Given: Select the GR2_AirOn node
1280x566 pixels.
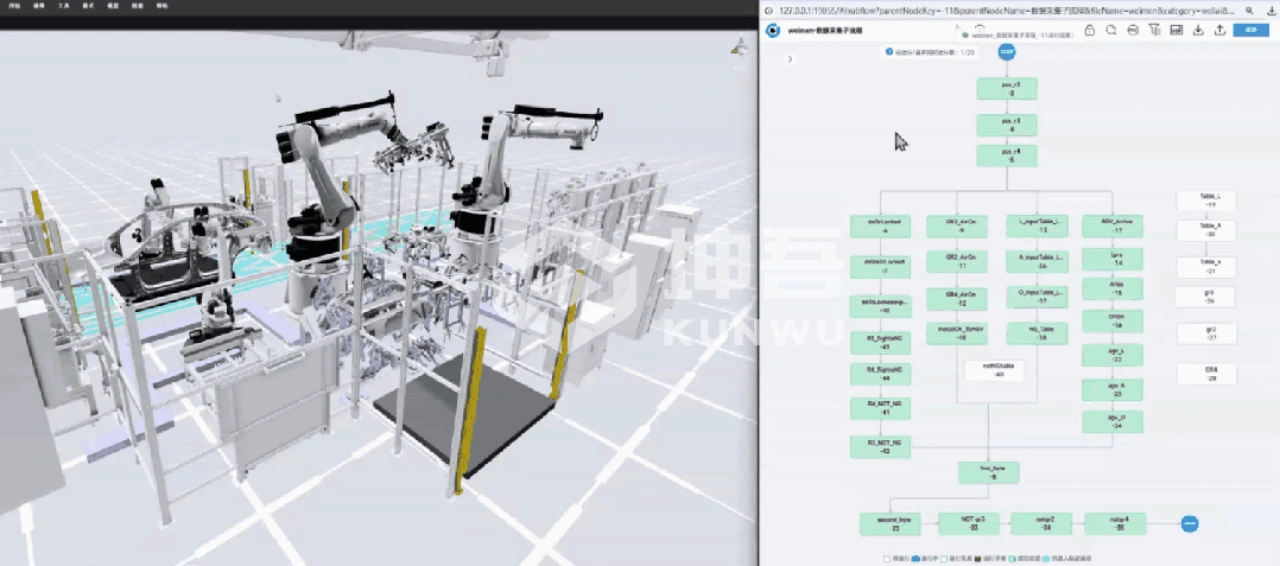Looking at the screenshot, I should pyautogui.click(x=957, y=262).
